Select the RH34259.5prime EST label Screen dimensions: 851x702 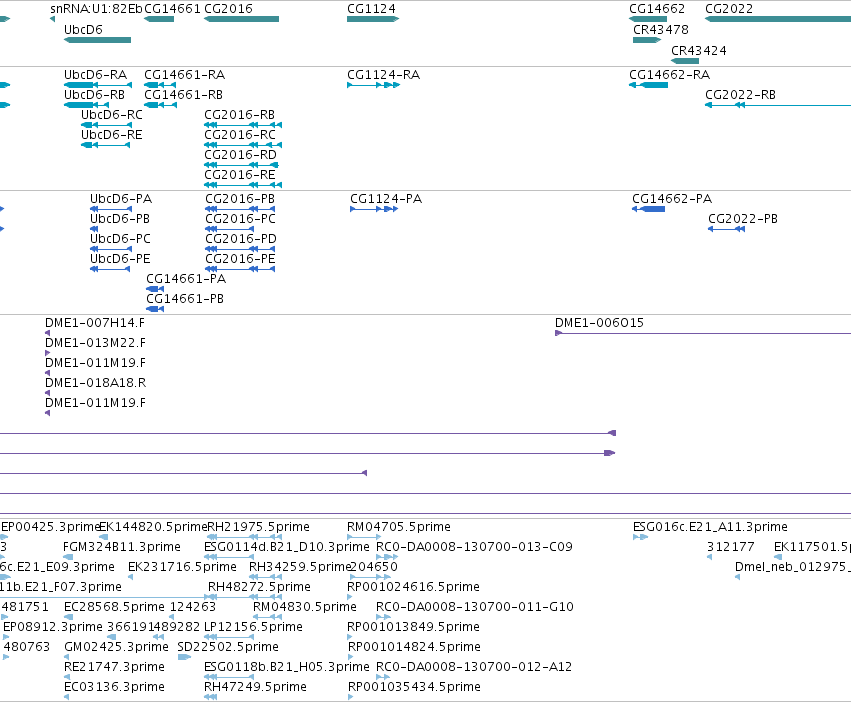(300, 567)
